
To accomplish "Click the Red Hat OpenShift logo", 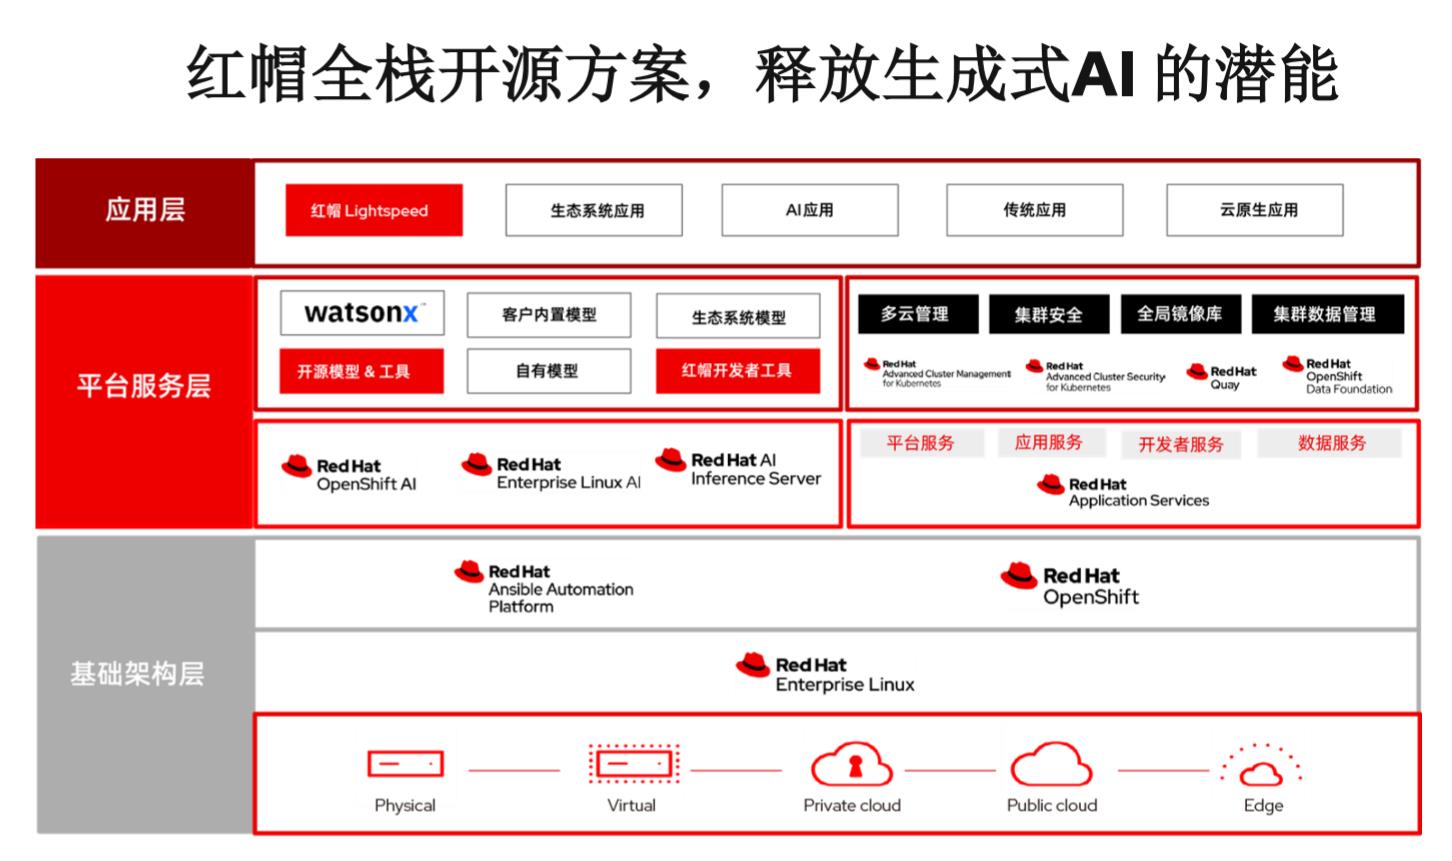I will (x=1071, y=585).
